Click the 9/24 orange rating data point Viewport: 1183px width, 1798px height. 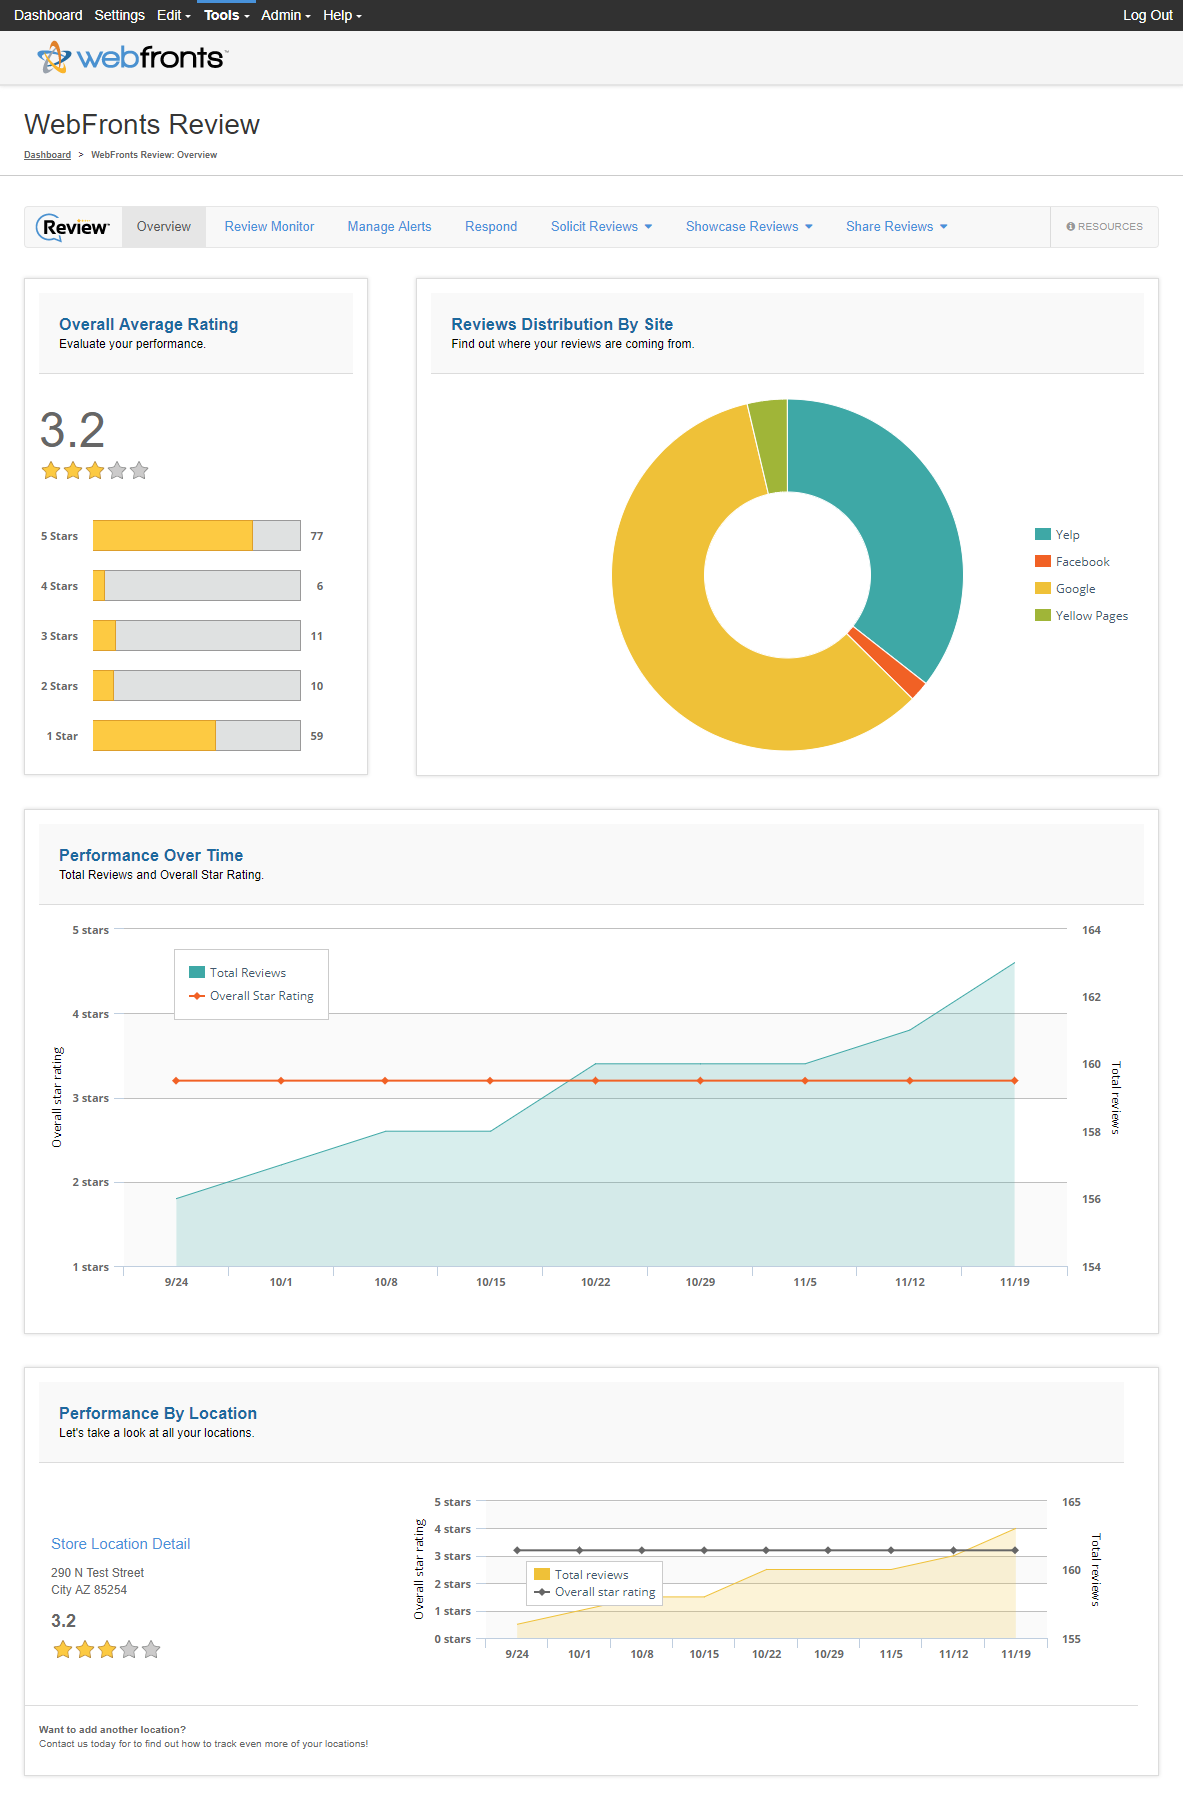coord(176,1081)
